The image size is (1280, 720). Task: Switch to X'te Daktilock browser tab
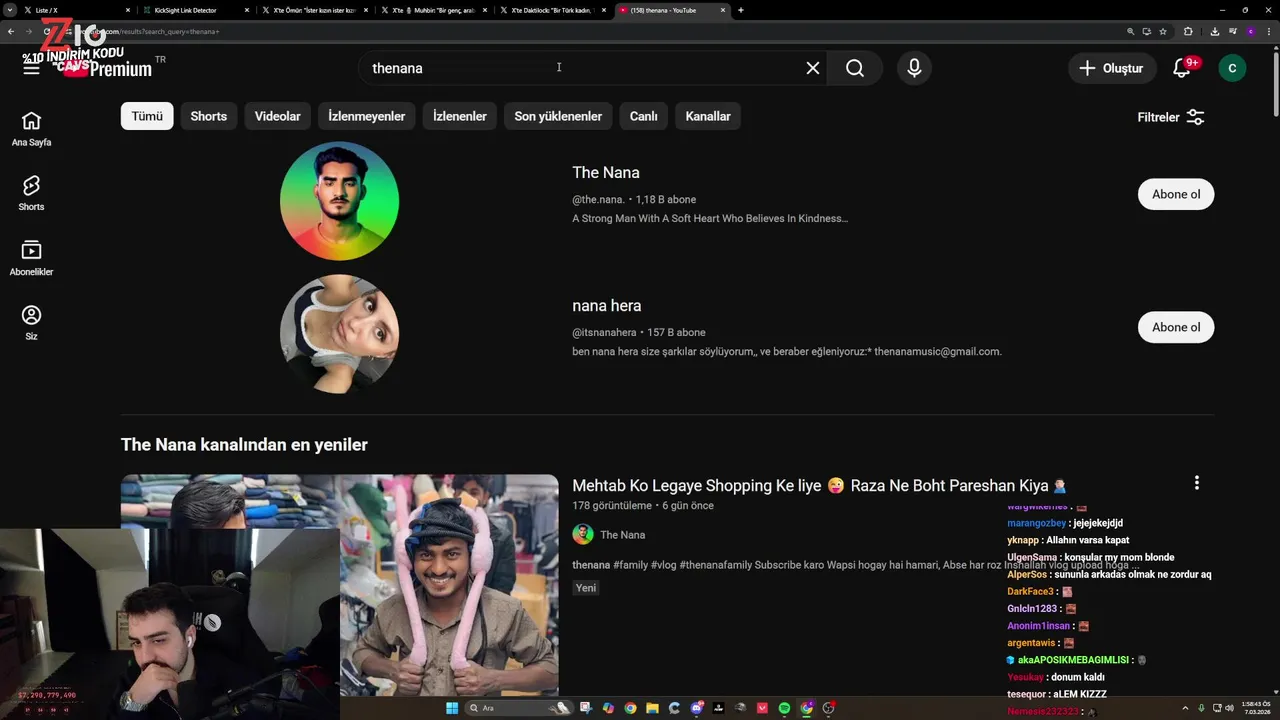point(551,10)
